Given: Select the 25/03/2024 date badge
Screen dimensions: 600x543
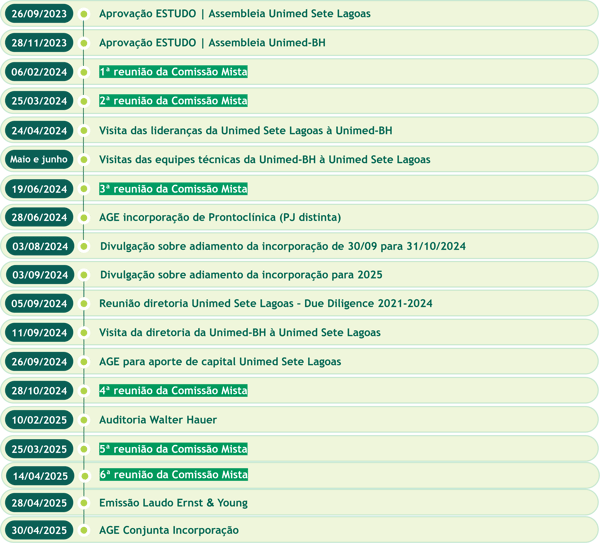Looking at the screenshot, I should coord(39,101).
